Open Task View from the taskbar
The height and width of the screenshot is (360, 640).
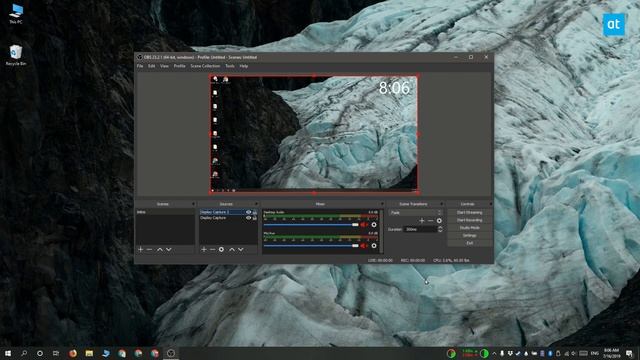pos(56,353)
